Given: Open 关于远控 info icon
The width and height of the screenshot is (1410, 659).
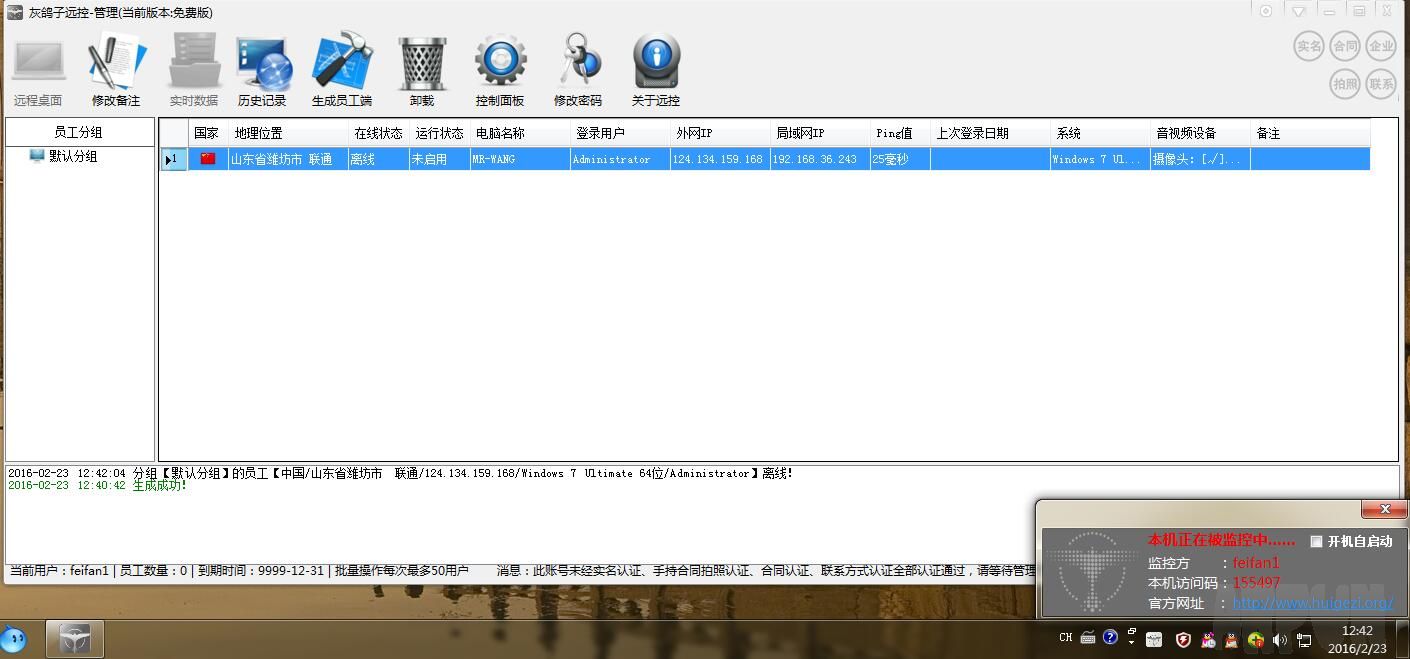Looking at the screenshot, I should click(x=656, y=70).
